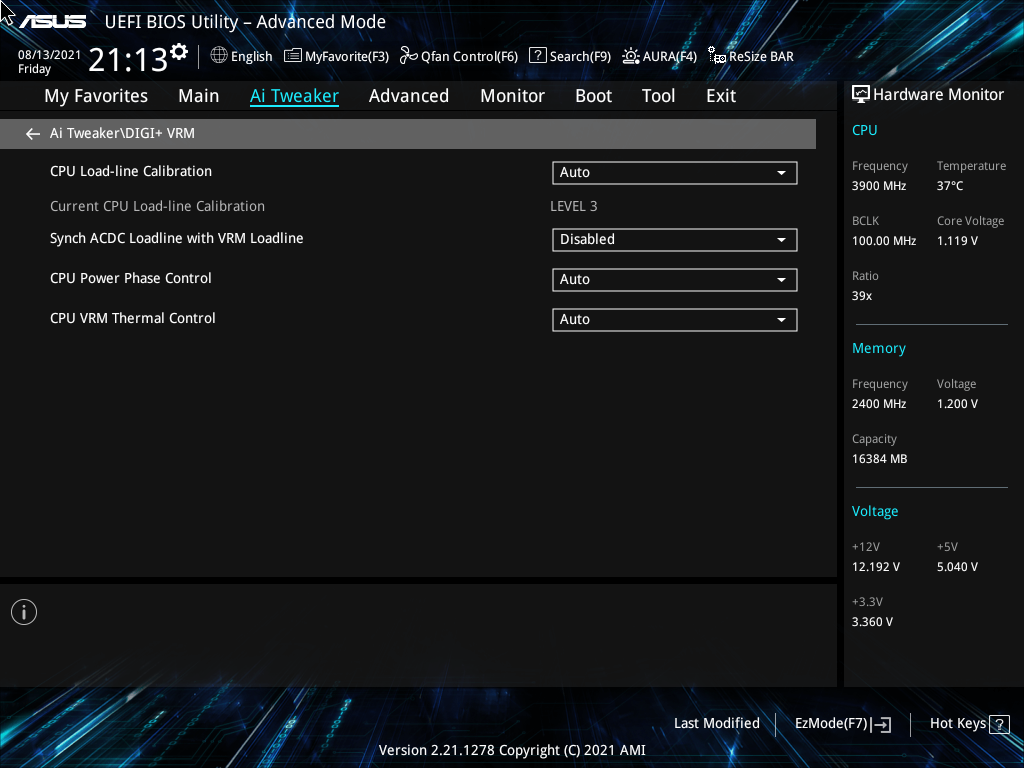Toggle ReSize BAR label

pos(761,57)
